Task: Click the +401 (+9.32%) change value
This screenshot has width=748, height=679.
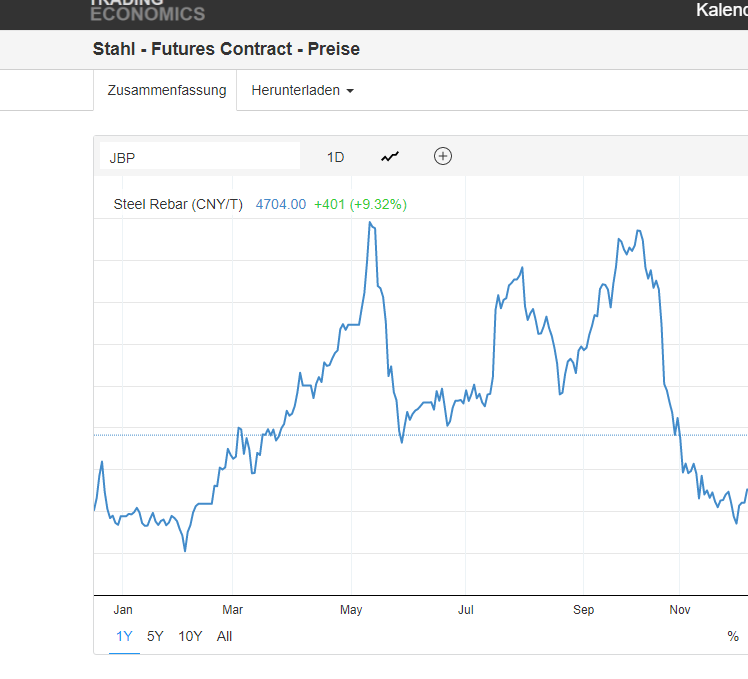Action: tap(360, 204)
